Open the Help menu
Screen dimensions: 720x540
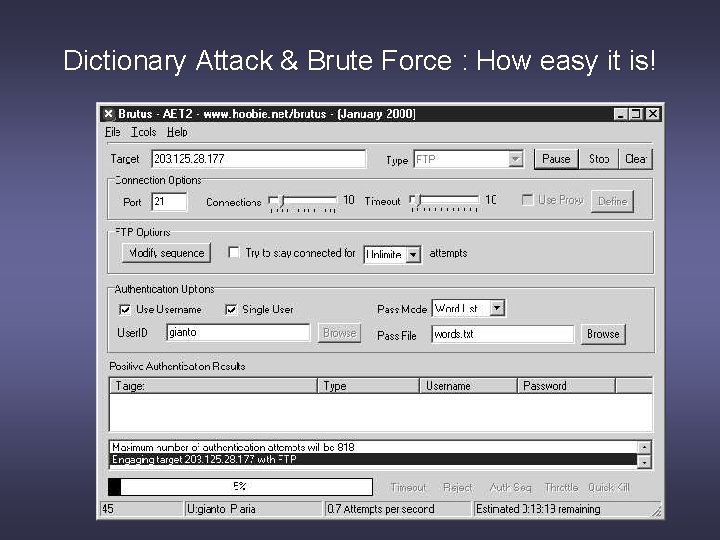click(177, 132)
